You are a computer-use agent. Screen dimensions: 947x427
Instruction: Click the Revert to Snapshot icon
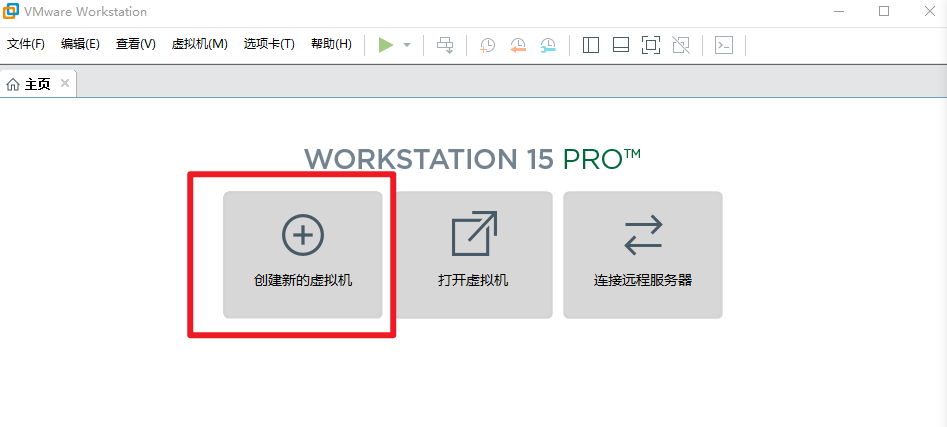point(518,45)
